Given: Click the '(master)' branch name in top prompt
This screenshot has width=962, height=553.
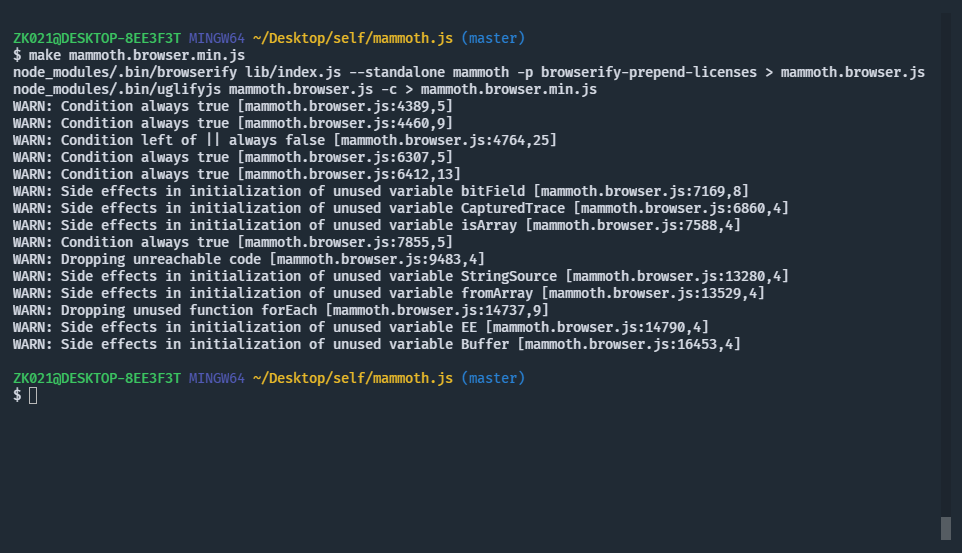Looking at the screenshot, I should (493, 38).
